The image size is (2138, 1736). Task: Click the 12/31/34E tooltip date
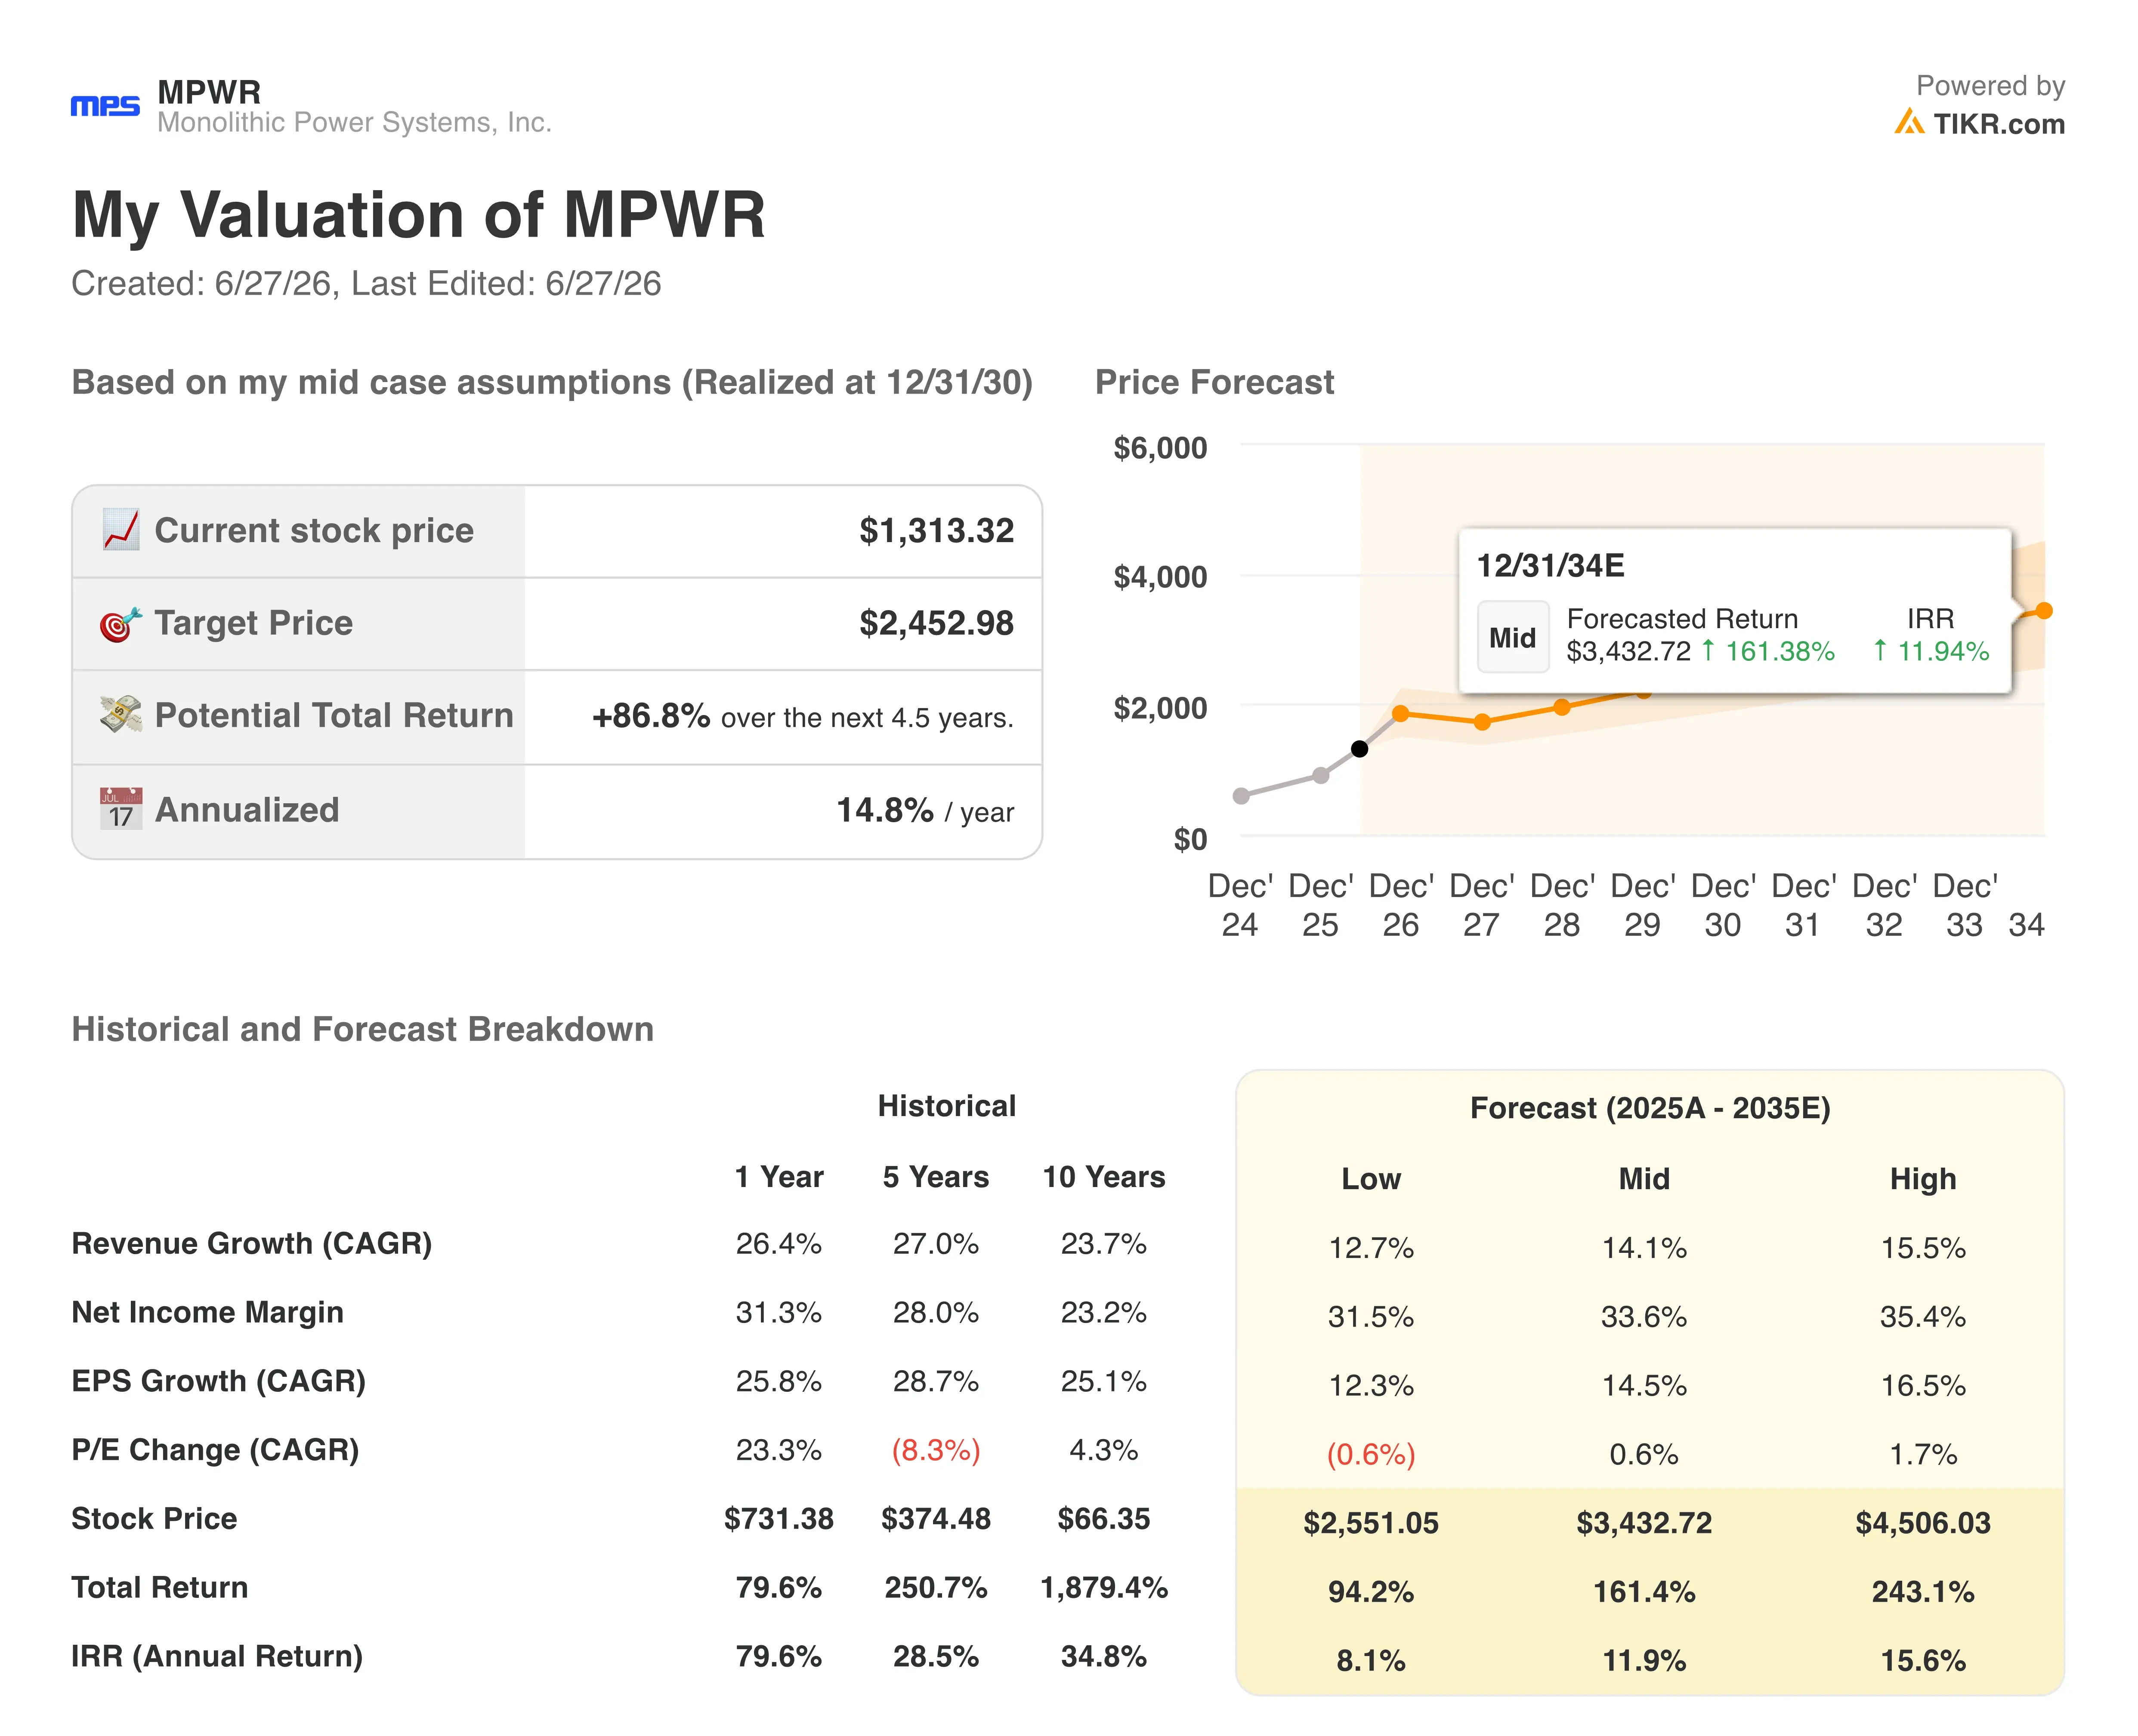click(x=1550, y=566)
